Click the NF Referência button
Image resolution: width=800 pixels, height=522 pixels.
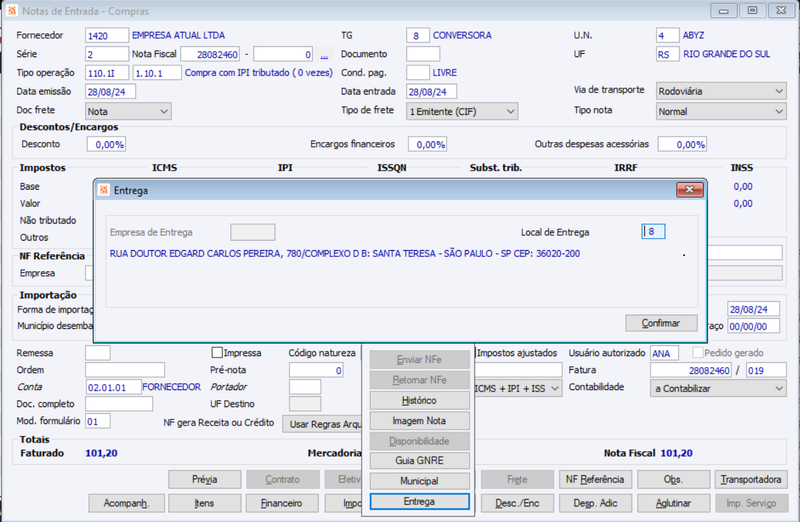point(595,480)
